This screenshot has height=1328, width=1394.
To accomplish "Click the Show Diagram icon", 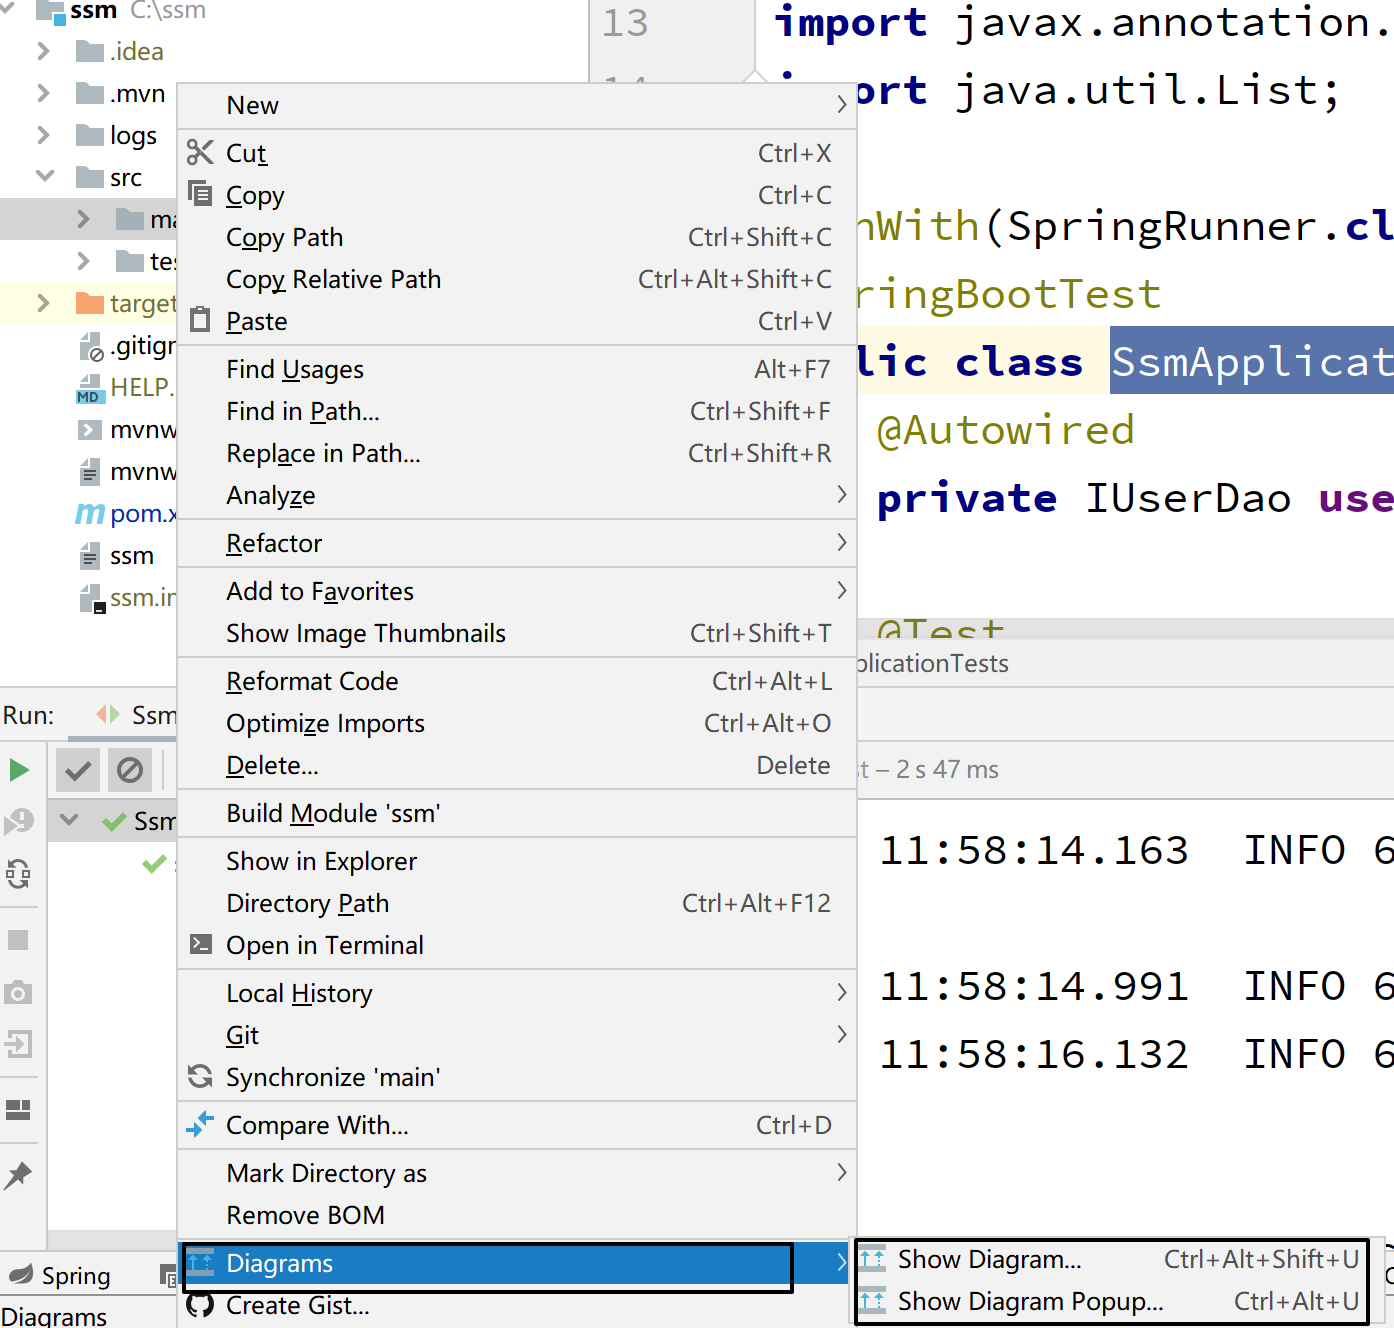I will [872, 1259].
